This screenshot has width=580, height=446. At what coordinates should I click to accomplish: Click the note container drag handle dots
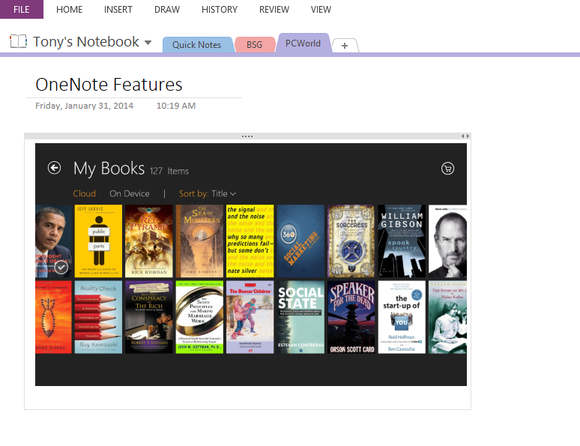pyautogui.click(x=247, y=136)
